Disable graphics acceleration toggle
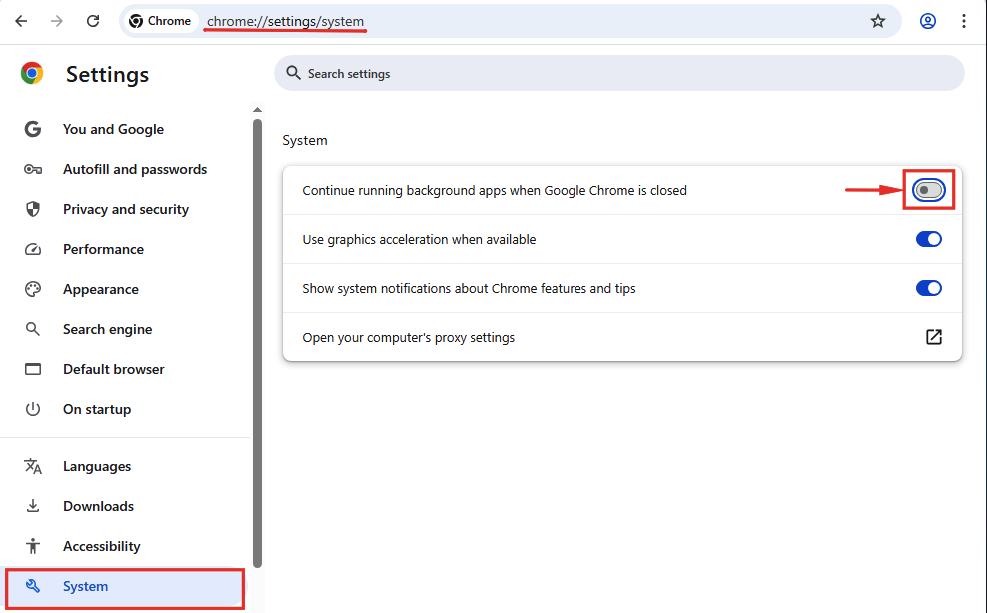 928,239
